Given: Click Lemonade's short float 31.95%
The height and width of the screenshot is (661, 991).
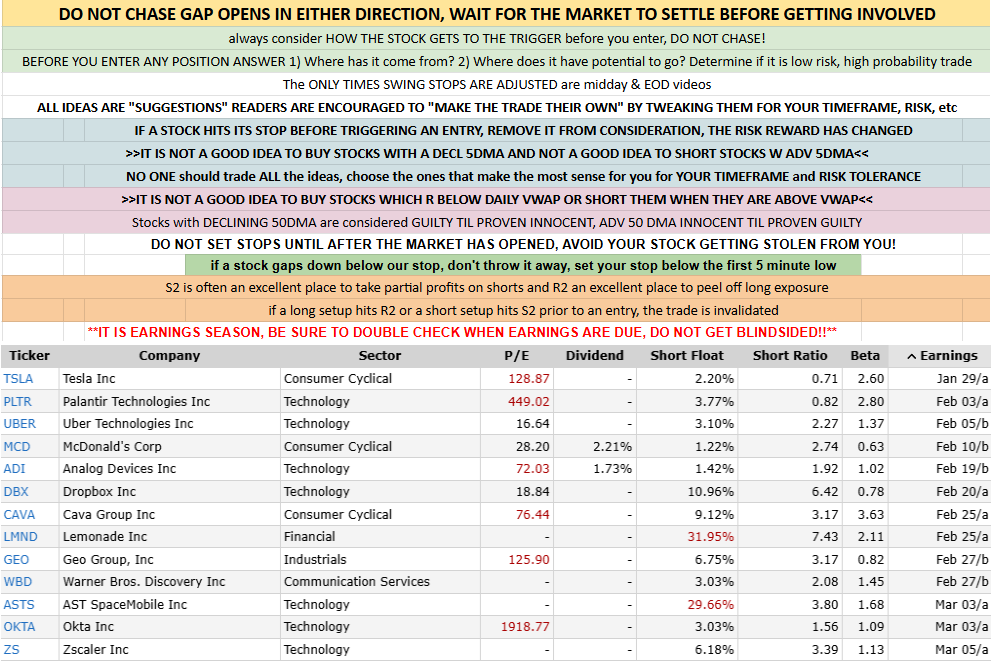Looking at the screenshot, I should click(710, 537).
